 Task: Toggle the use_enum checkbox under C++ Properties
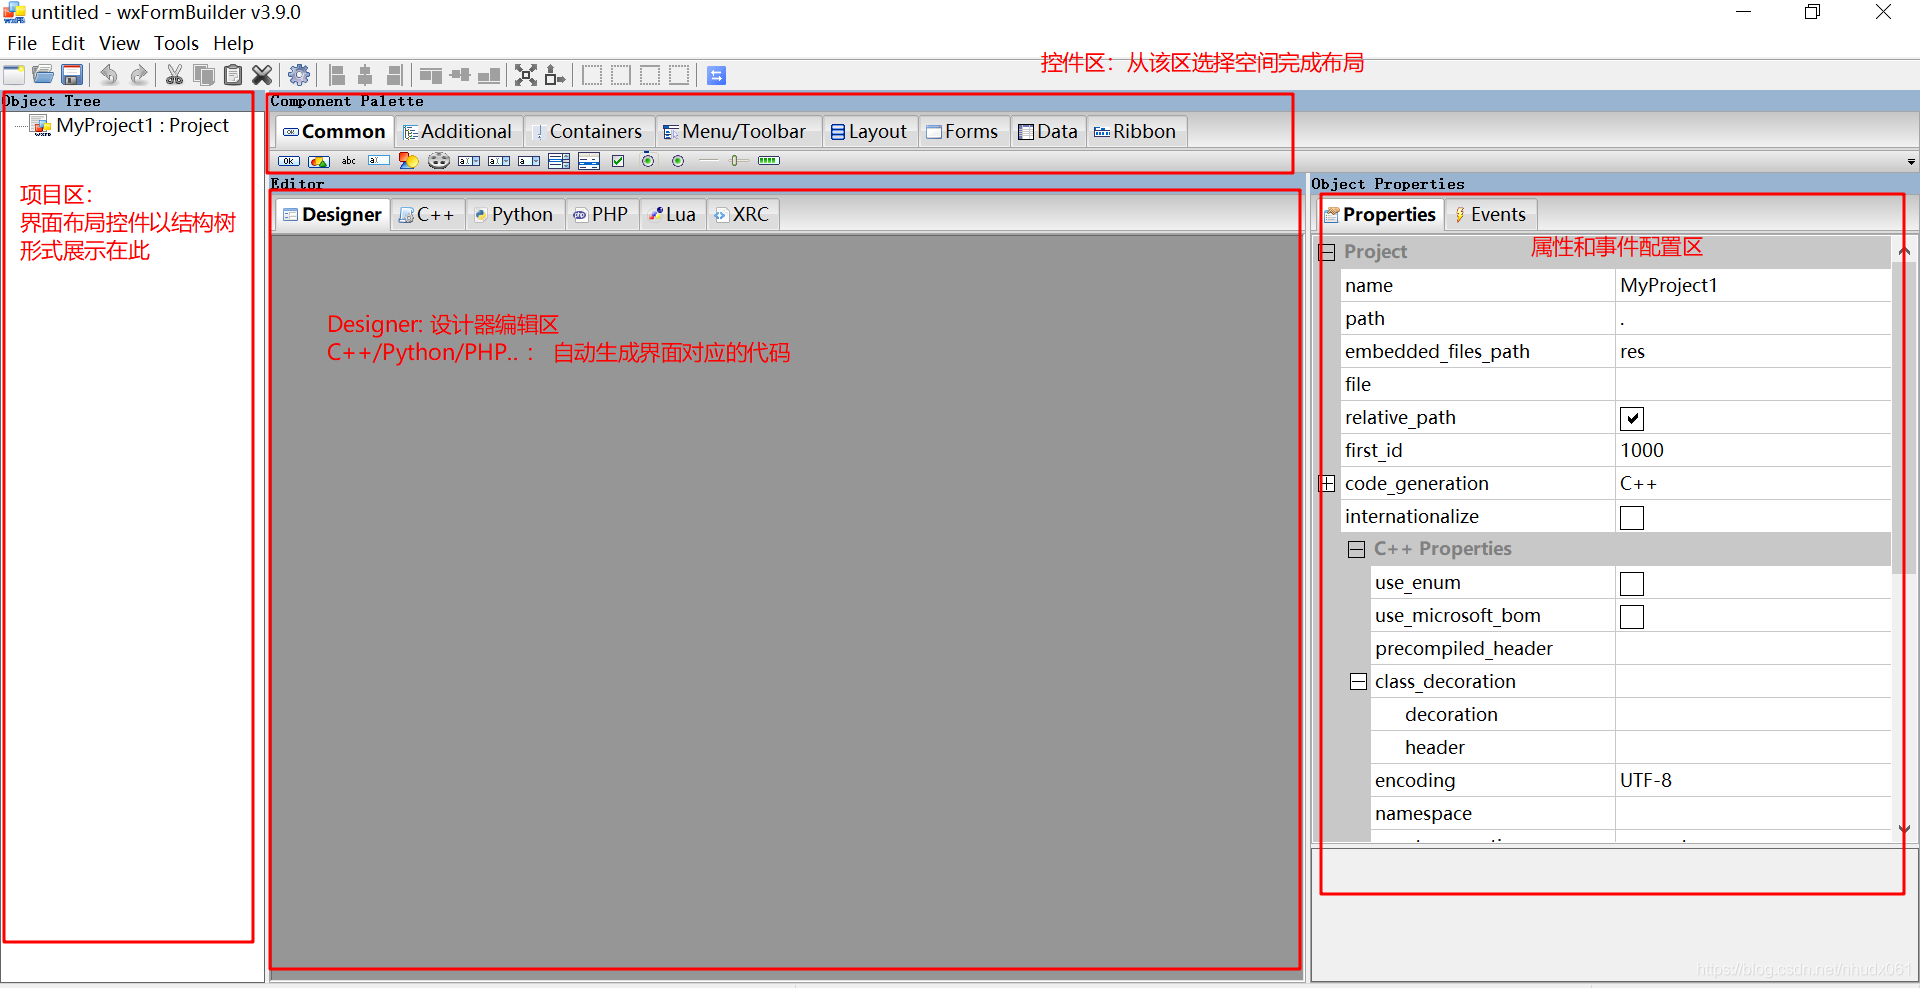[1632, 583]
